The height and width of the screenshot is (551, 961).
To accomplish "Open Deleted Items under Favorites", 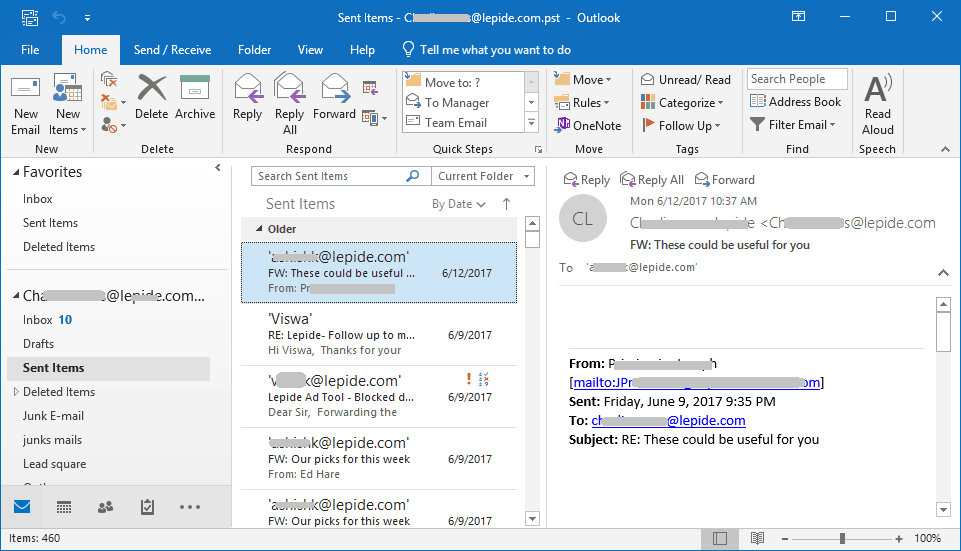I will 59,246.
